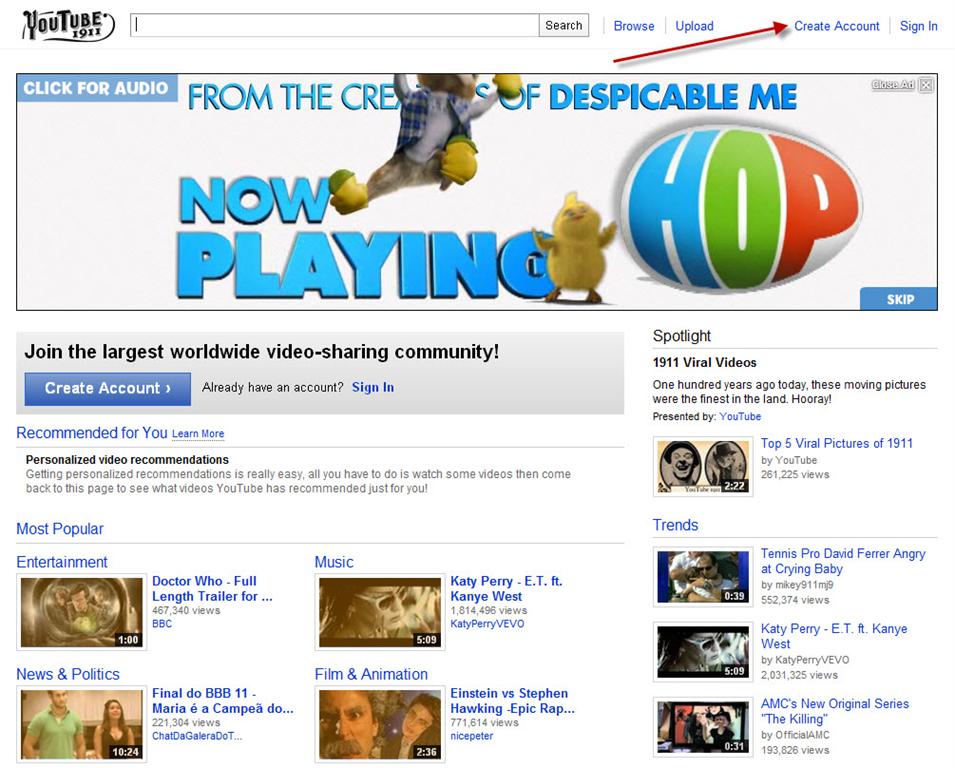This screenshot has height=768, width=955.
Task: Open the Upload menu link
Action: tap(694, 26)
